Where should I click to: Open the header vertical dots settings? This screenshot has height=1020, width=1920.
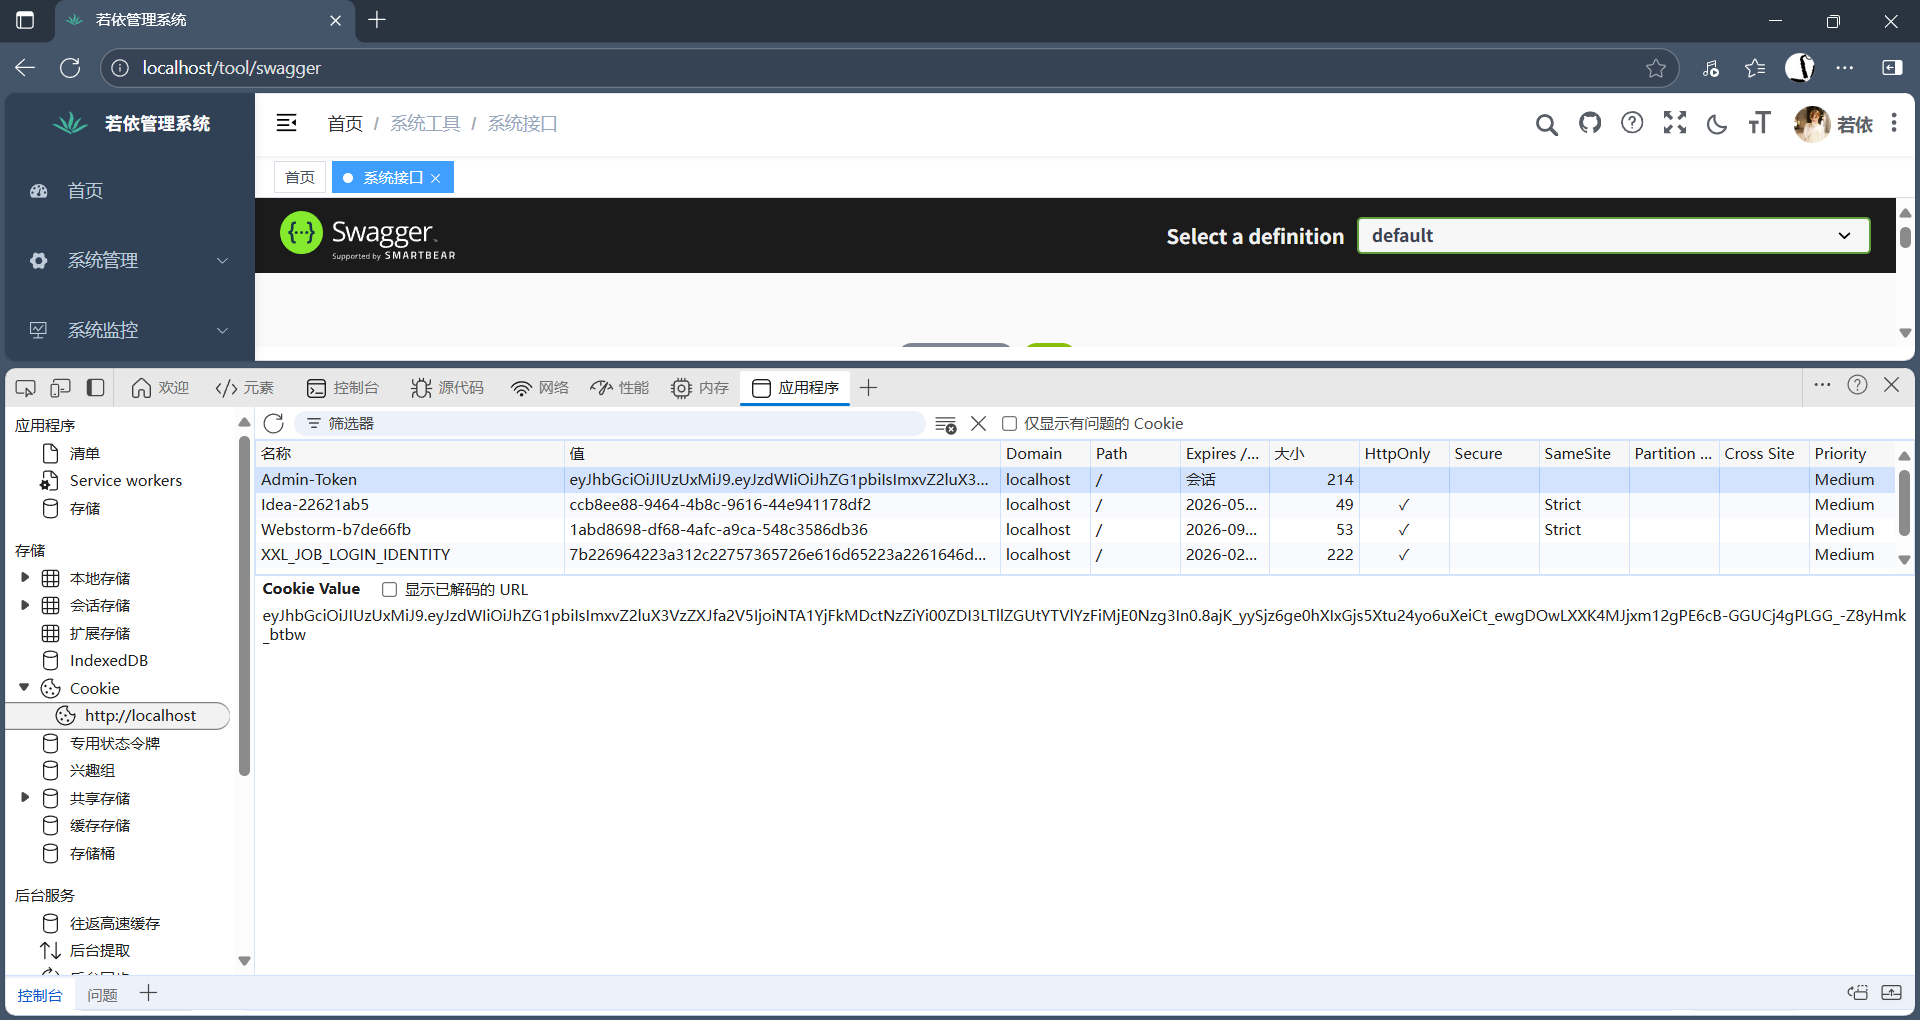1894,123
